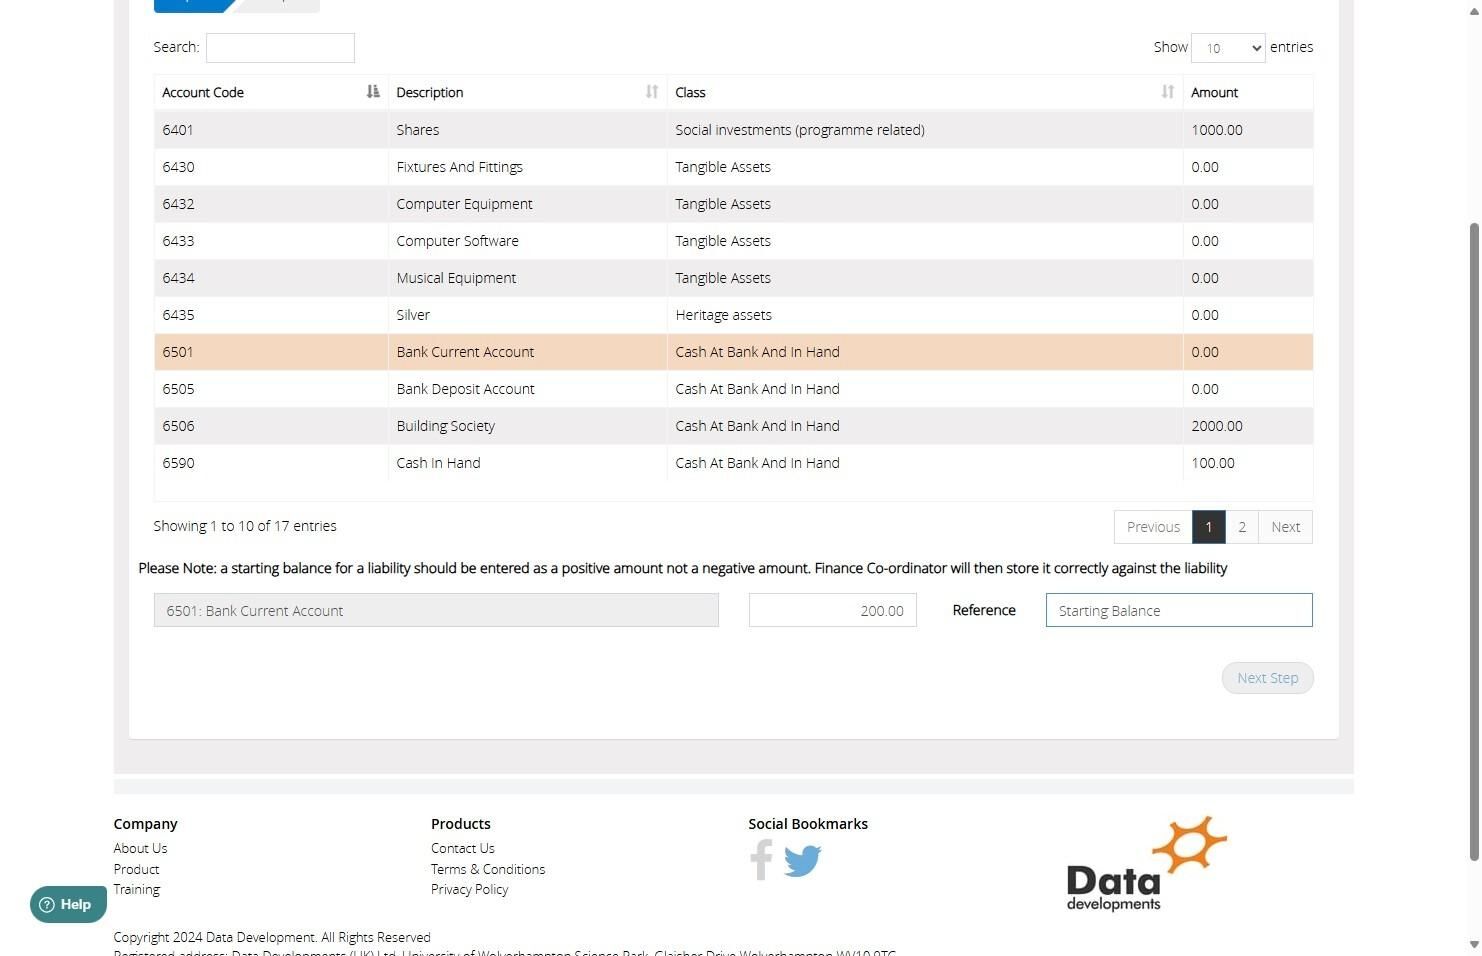
Task: Sort table by Description arrows
Action: [x=652, y=92]
